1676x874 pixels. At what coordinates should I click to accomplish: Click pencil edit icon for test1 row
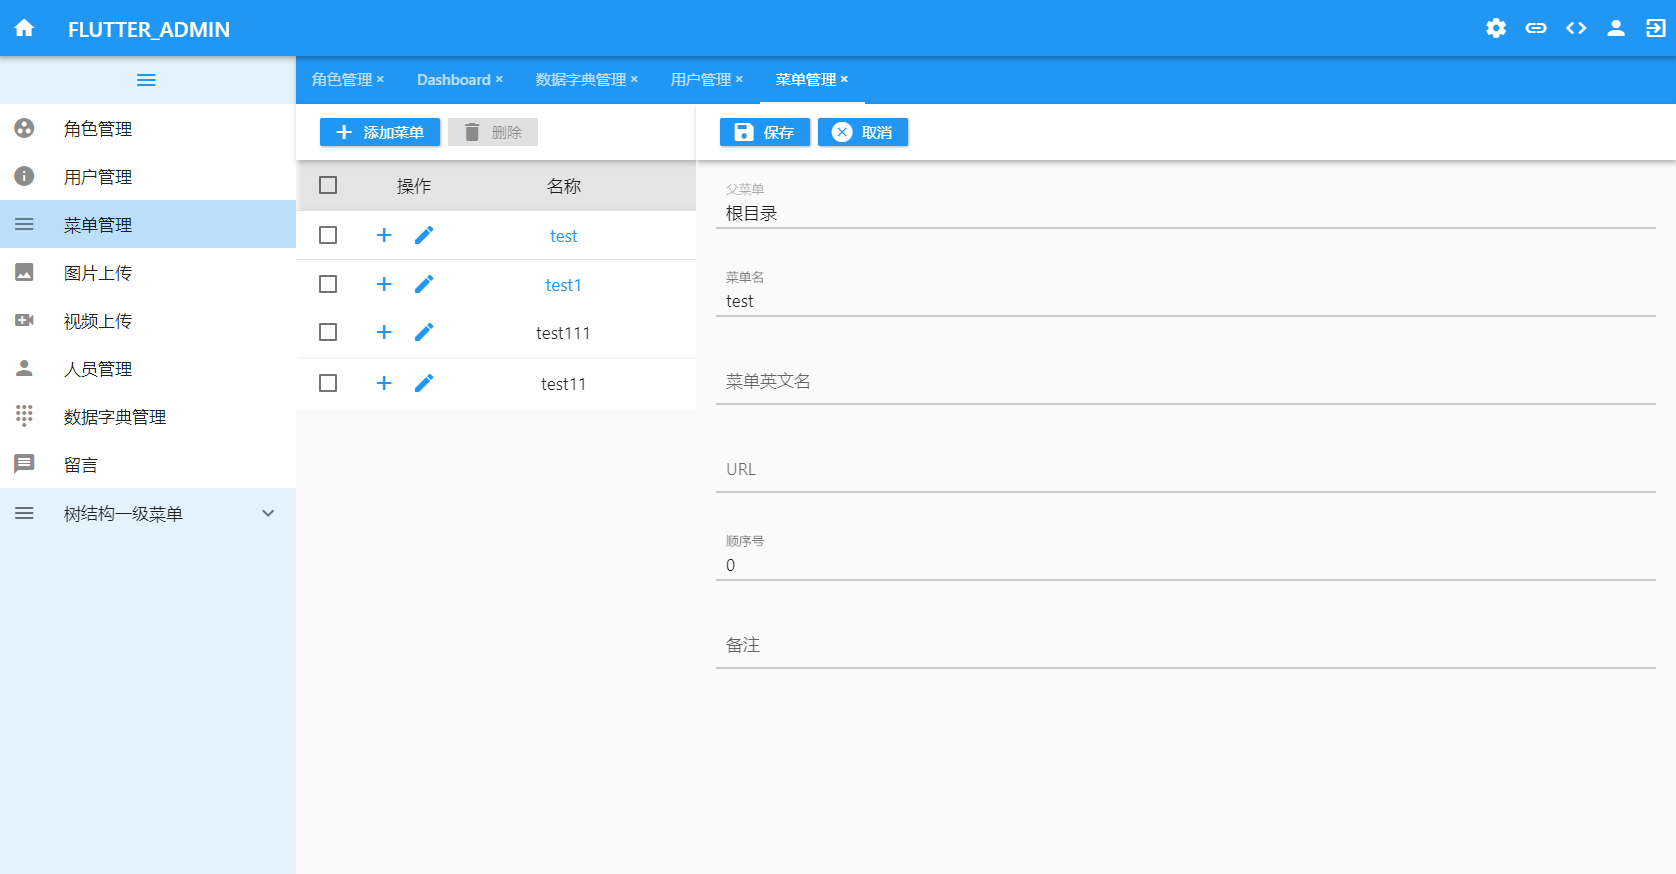[x=424, y=284]
